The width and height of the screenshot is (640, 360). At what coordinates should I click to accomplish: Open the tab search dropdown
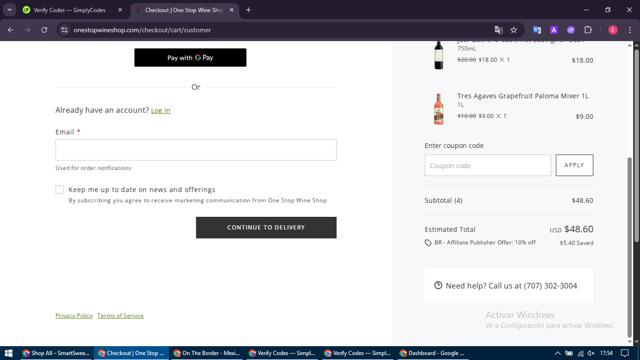pos(9,10)
